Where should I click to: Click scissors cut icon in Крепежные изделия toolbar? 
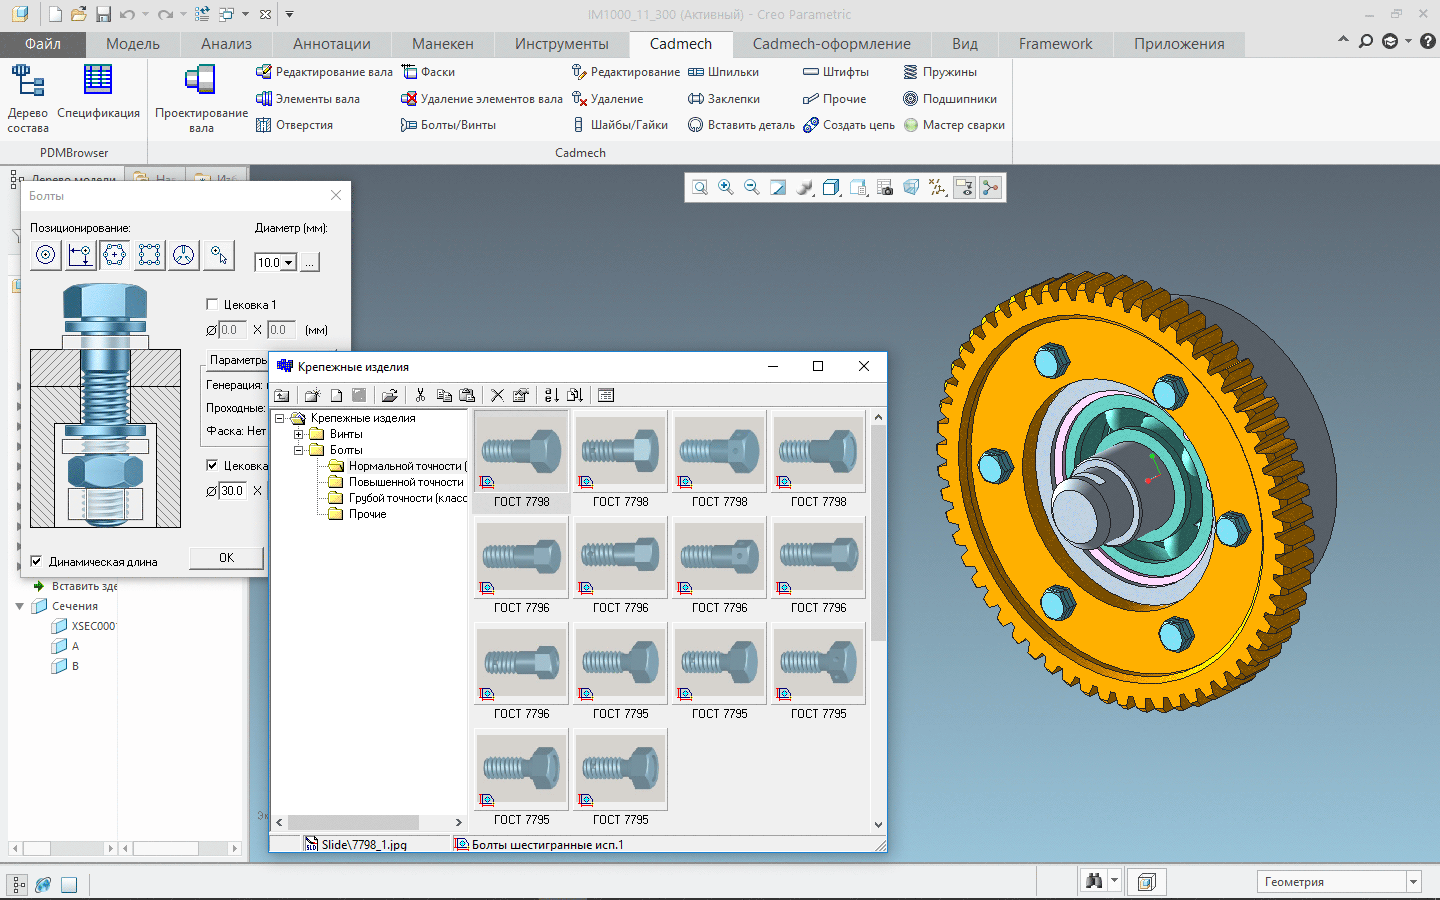point(420,395)
